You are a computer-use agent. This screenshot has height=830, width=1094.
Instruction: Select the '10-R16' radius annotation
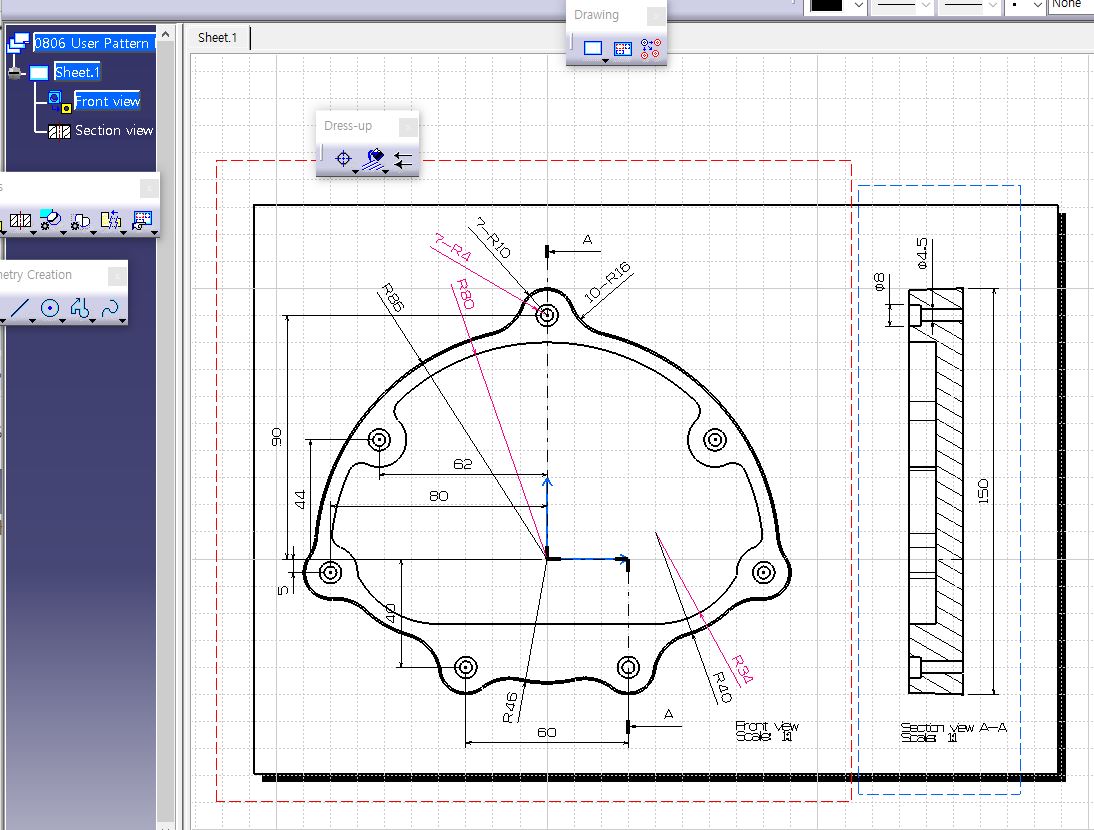point(607,282)
